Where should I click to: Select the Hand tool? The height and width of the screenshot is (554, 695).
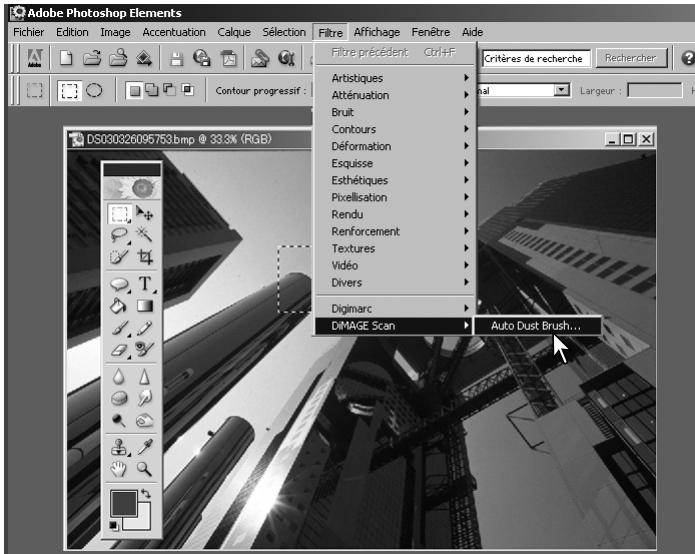[x=118, y=469]
